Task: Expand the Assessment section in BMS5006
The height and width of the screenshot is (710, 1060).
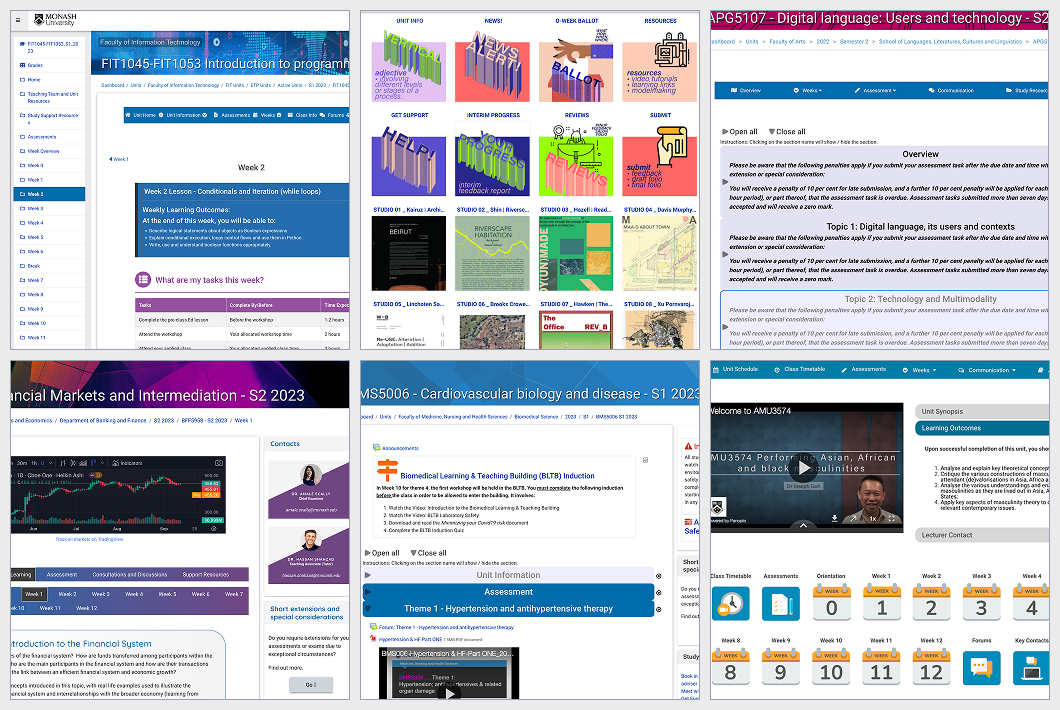Action: [x=508, y=592]
